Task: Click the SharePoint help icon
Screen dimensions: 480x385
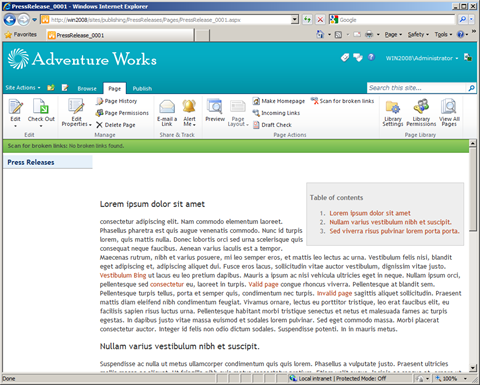Action: 371,57
